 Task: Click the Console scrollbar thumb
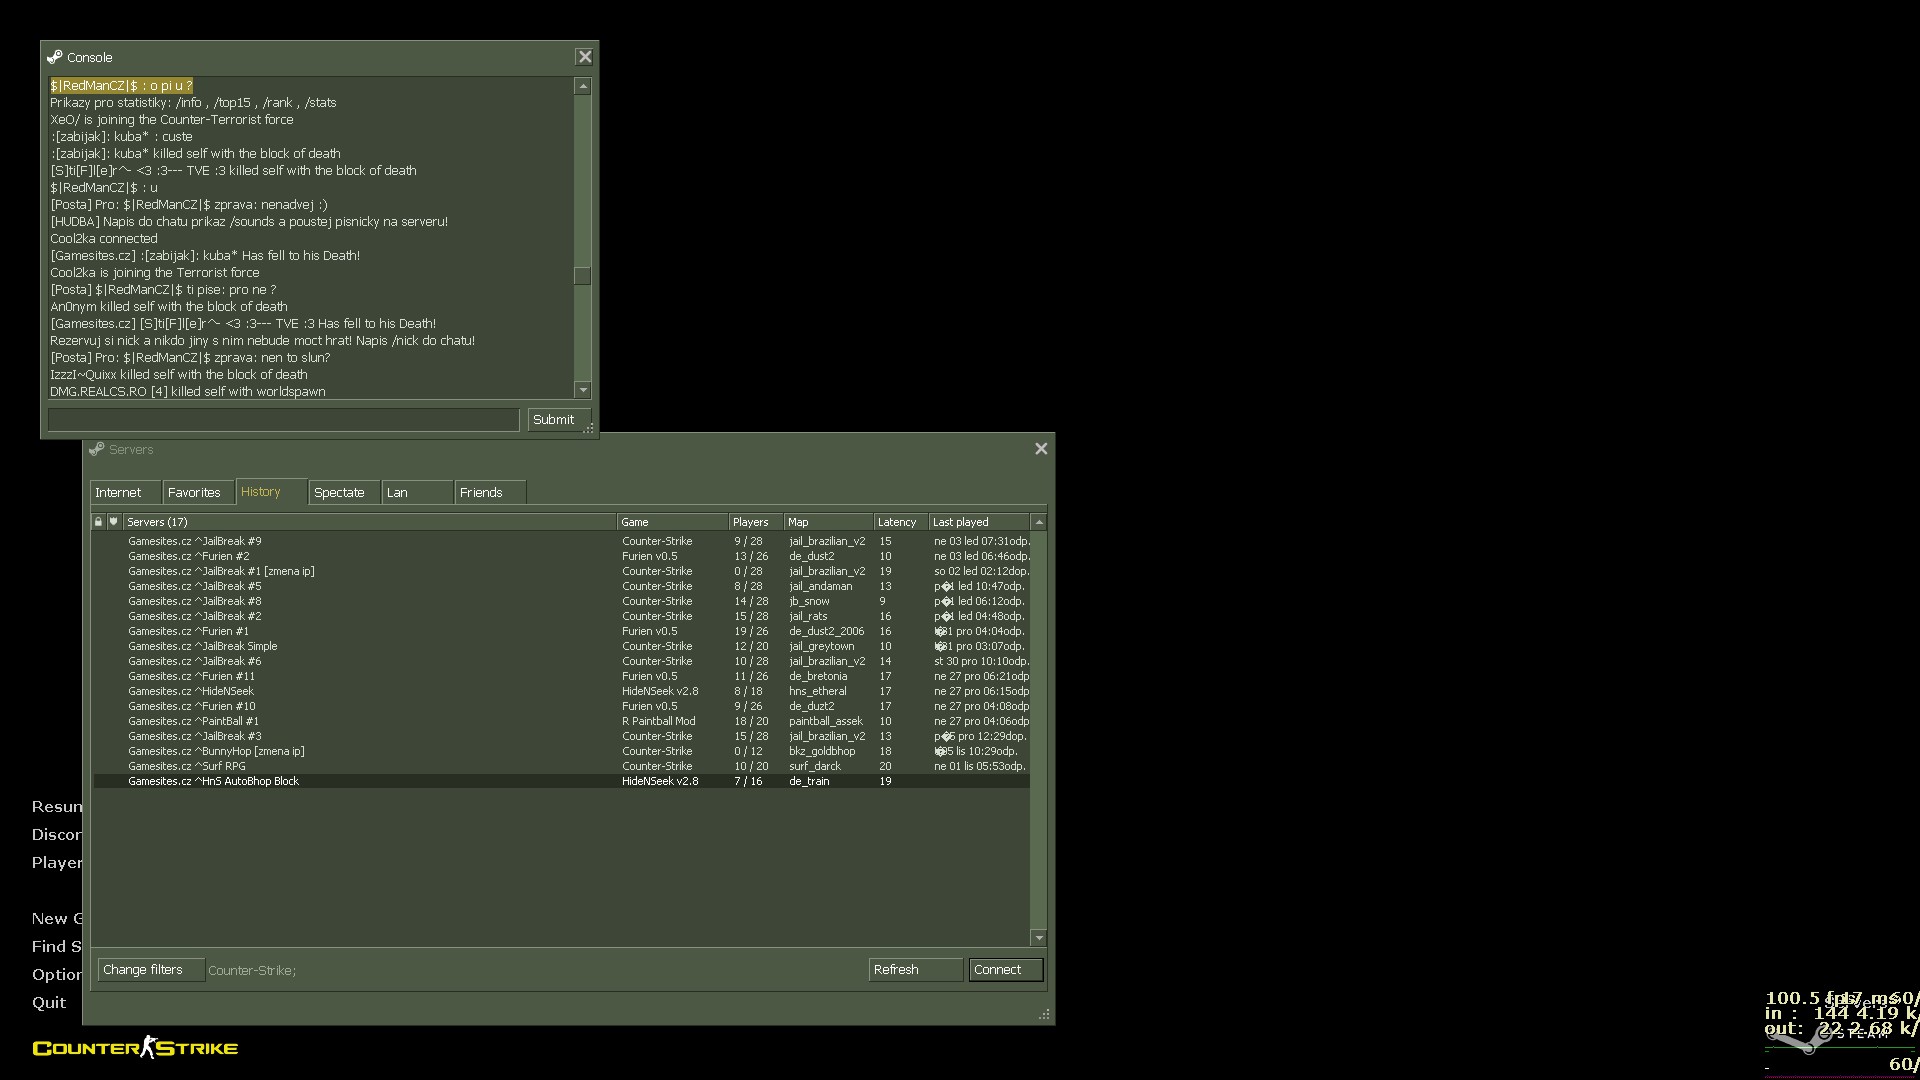[583, 276]
